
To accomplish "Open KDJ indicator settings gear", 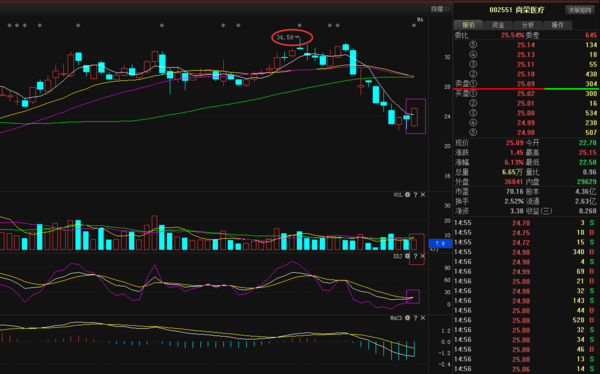I will click(408, 256).
